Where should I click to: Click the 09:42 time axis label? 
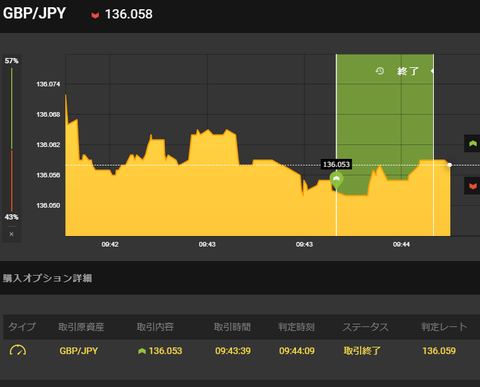[x=110, y=244]
